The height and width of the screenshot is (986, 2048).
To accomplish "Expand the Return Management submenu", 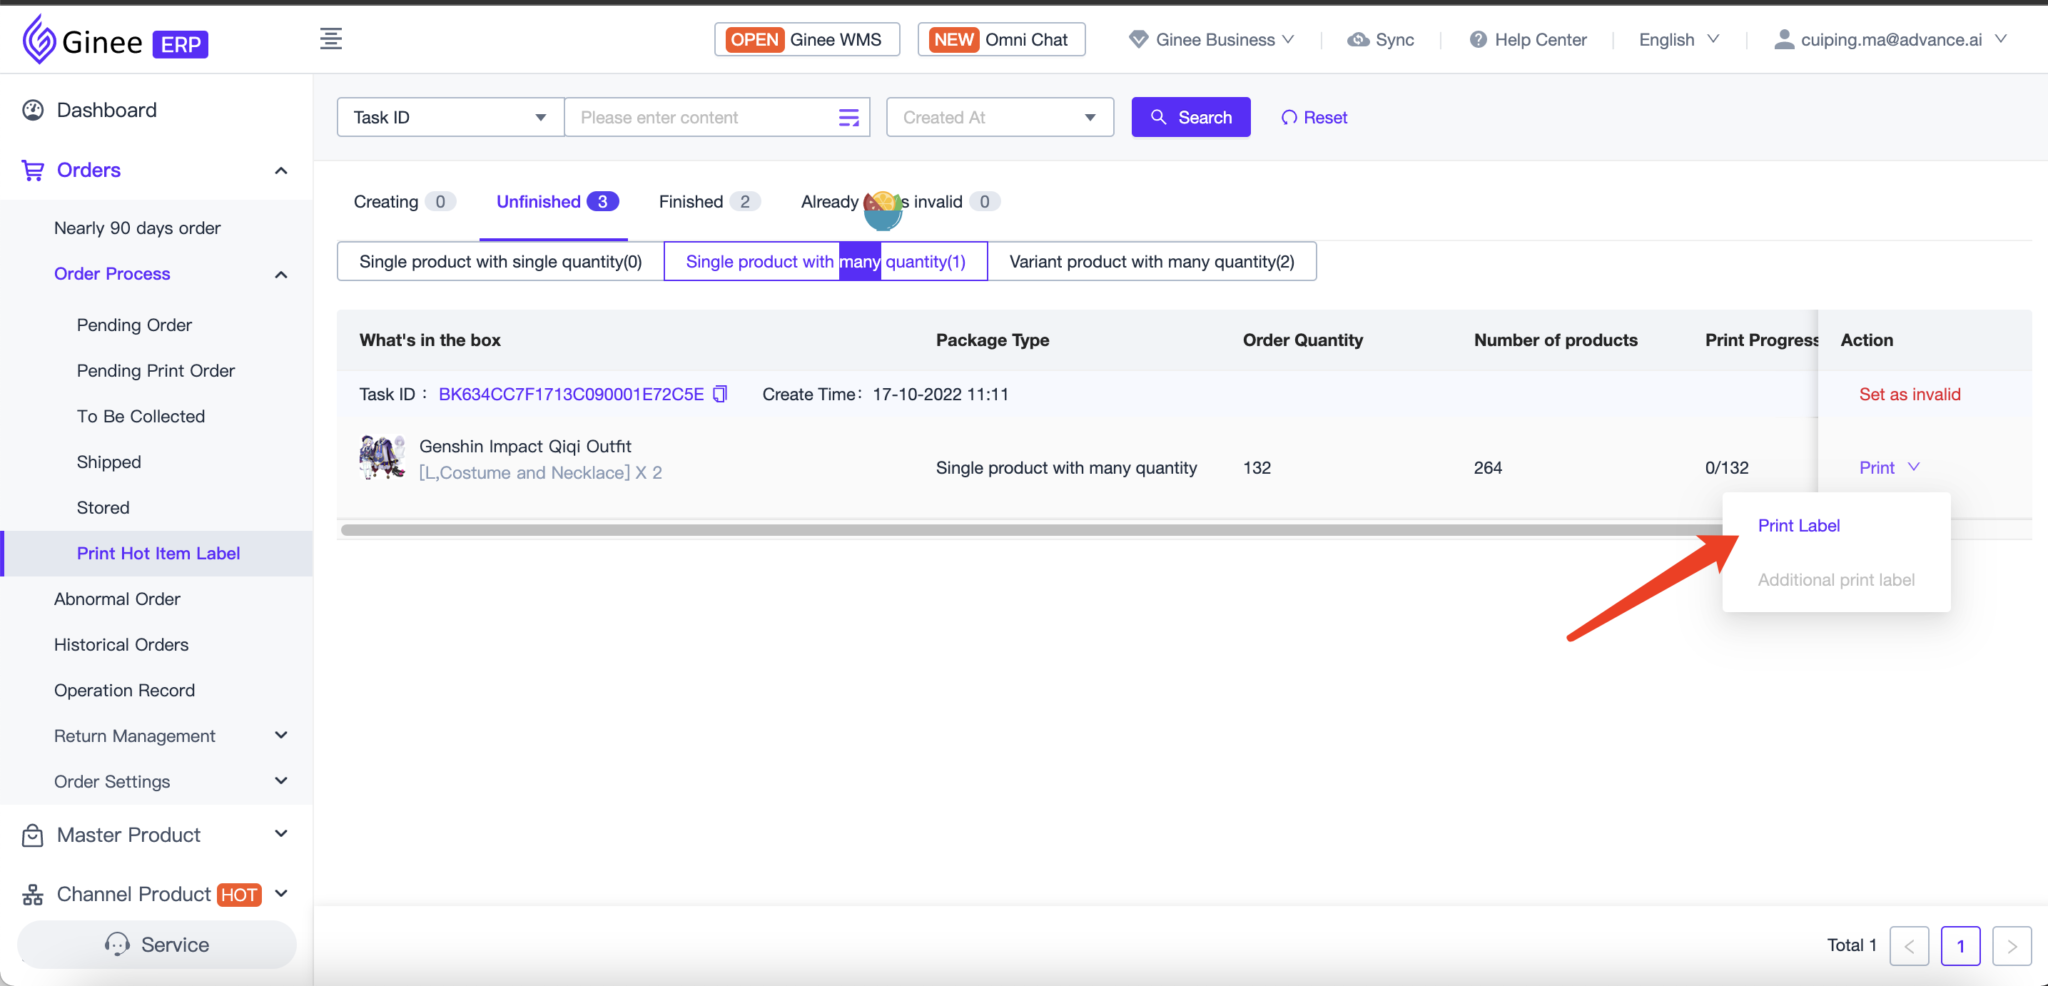I will (281, 736).
